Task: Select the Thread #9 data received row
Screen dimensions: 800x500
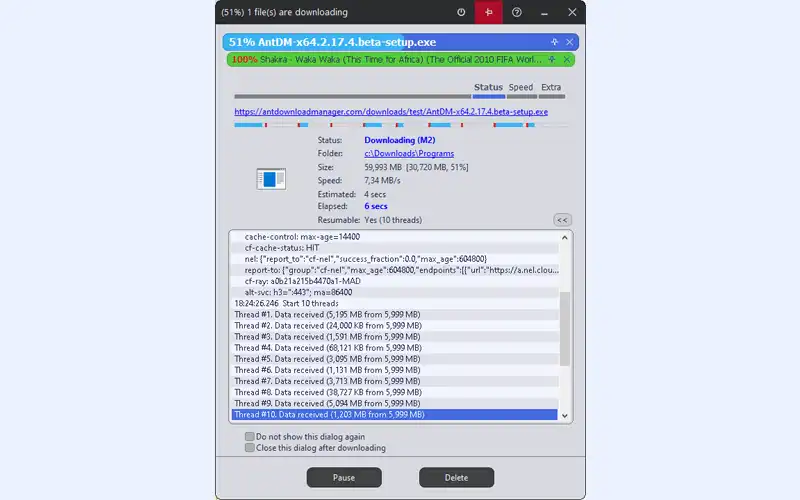Action: click(x=395, y=404)
